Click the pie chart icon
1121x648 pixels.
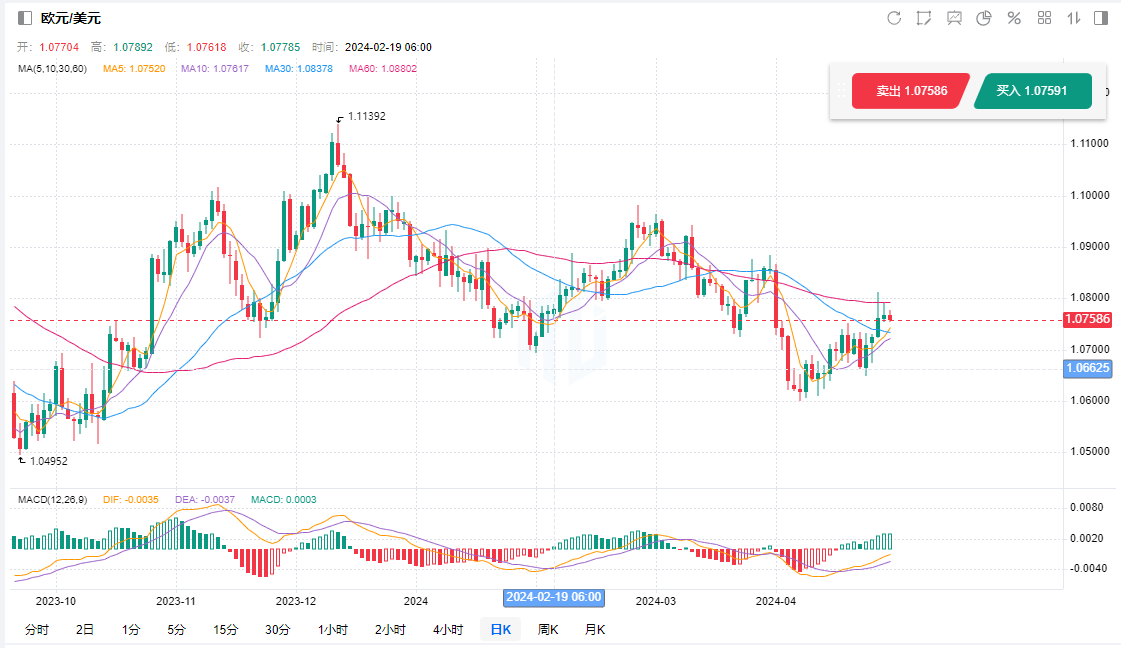coord(983,18)
